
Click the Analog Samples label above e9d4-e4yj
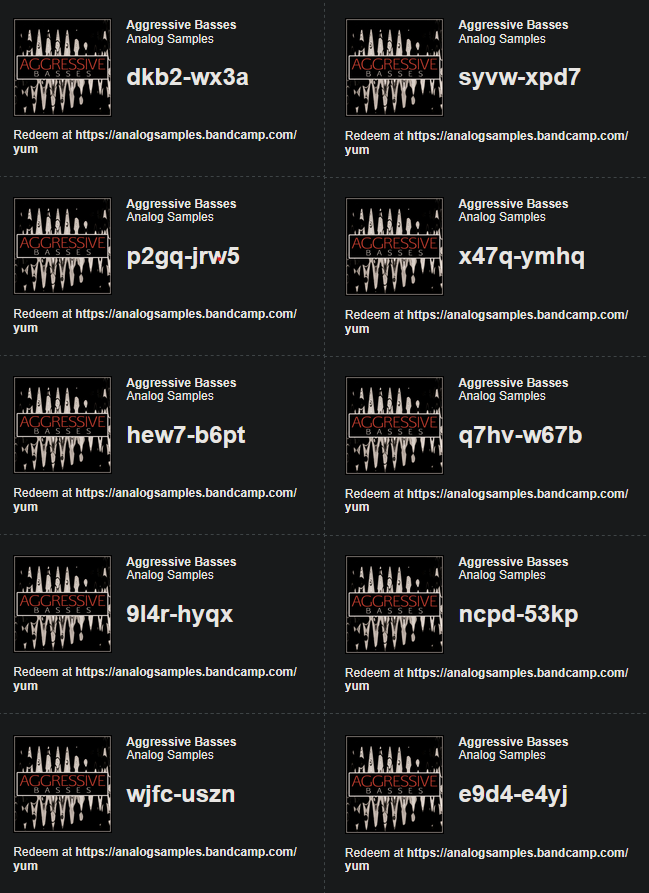click(x=502, y=755)
